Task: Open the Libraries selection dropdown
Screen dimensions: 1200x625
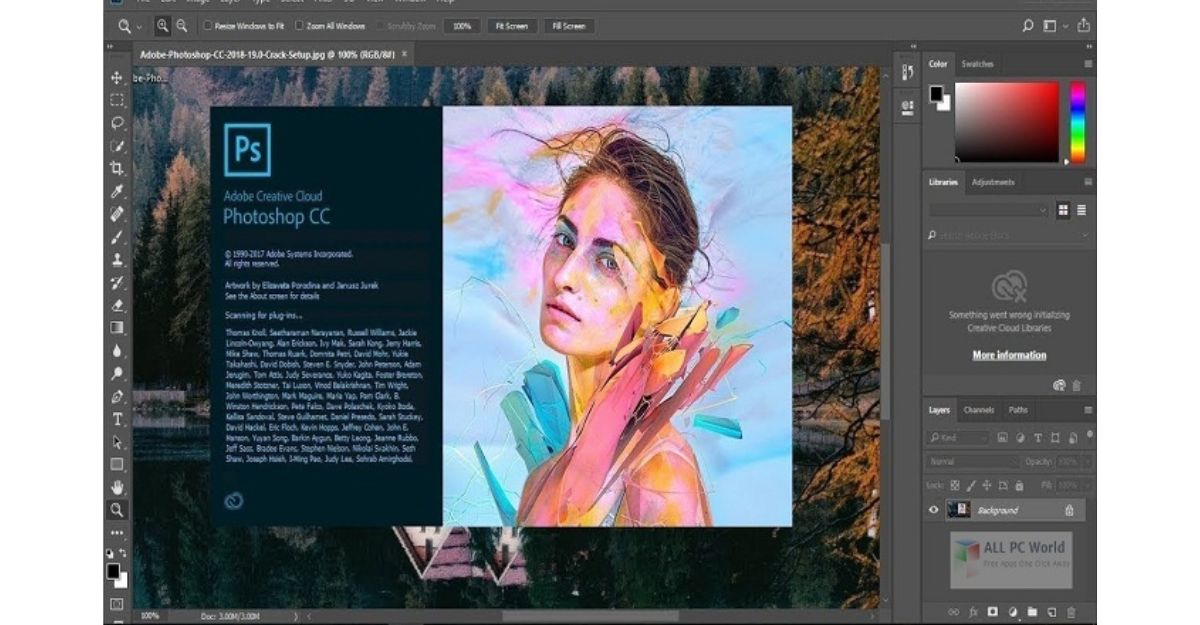Action: [988, 210]
